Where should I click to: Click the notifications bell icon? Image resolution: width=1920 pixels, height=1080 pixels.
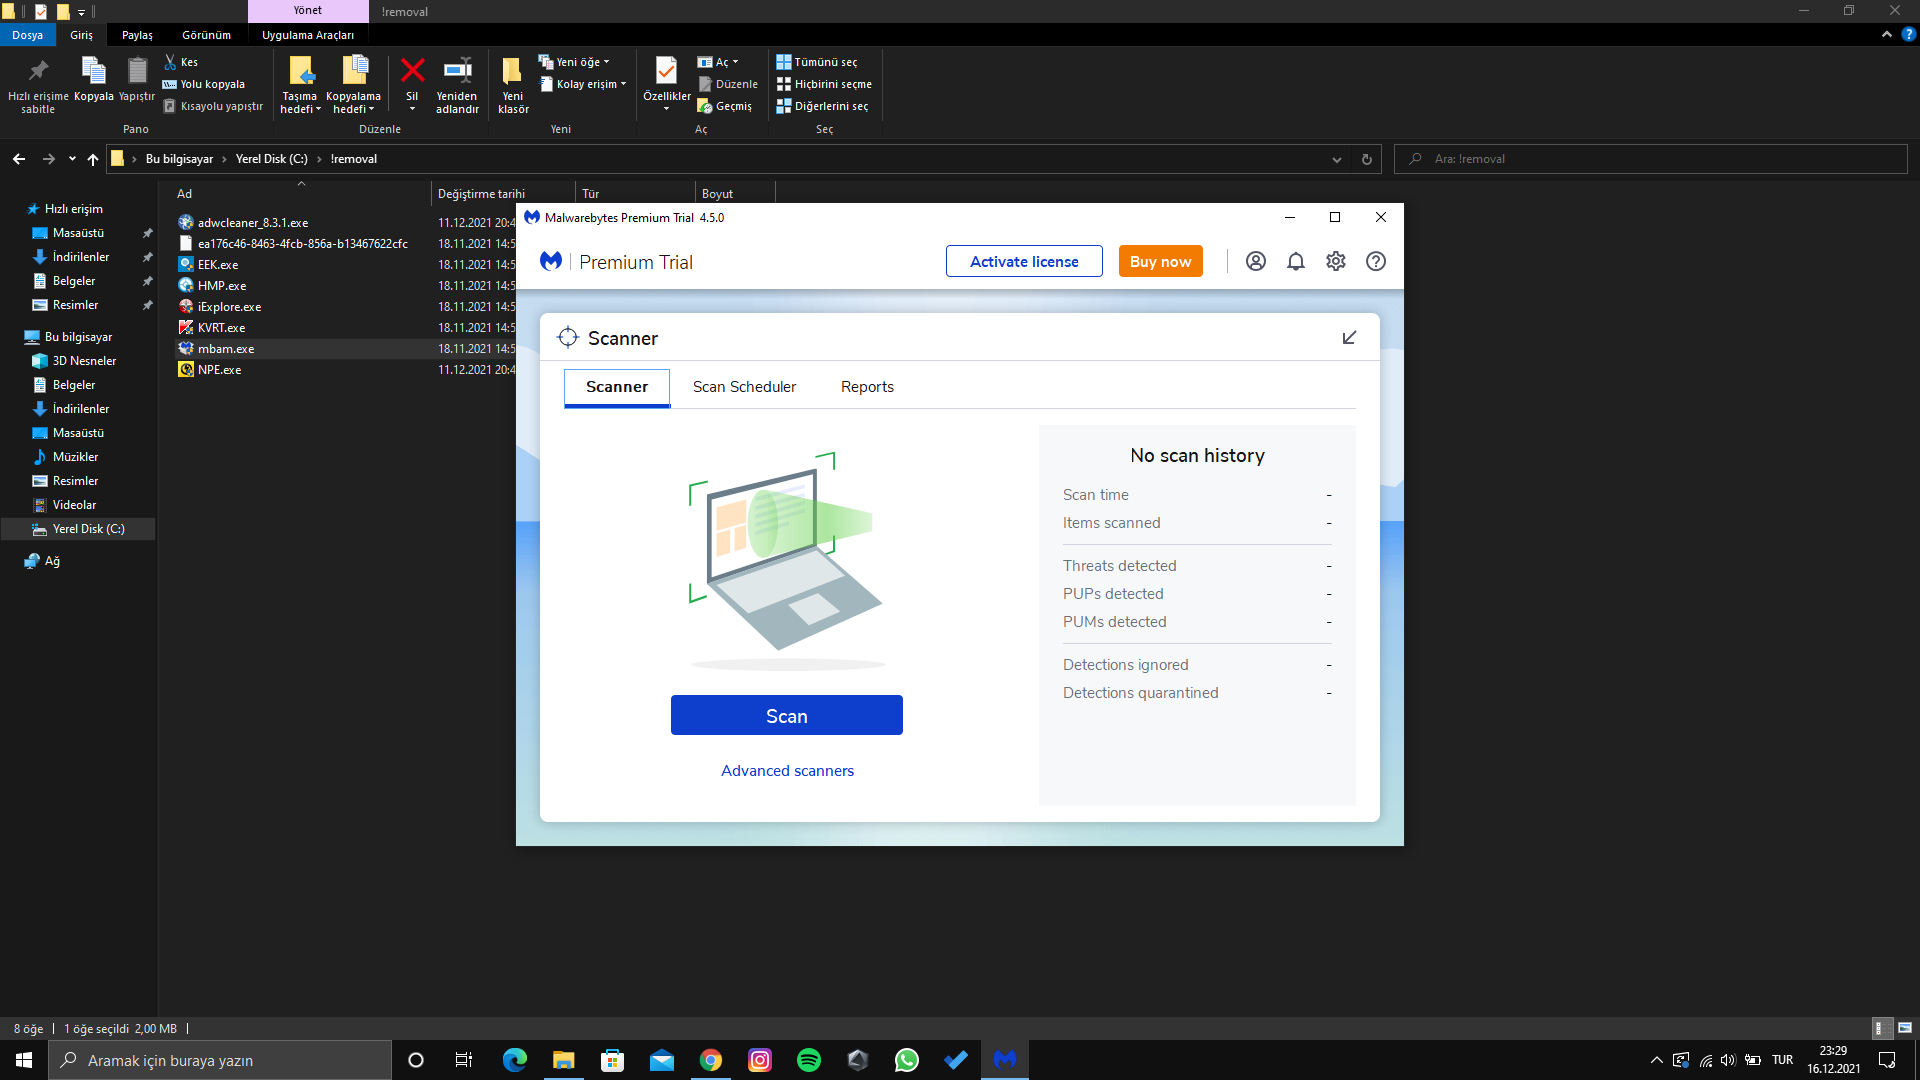pyautogui.click(x=1296, y=261)
